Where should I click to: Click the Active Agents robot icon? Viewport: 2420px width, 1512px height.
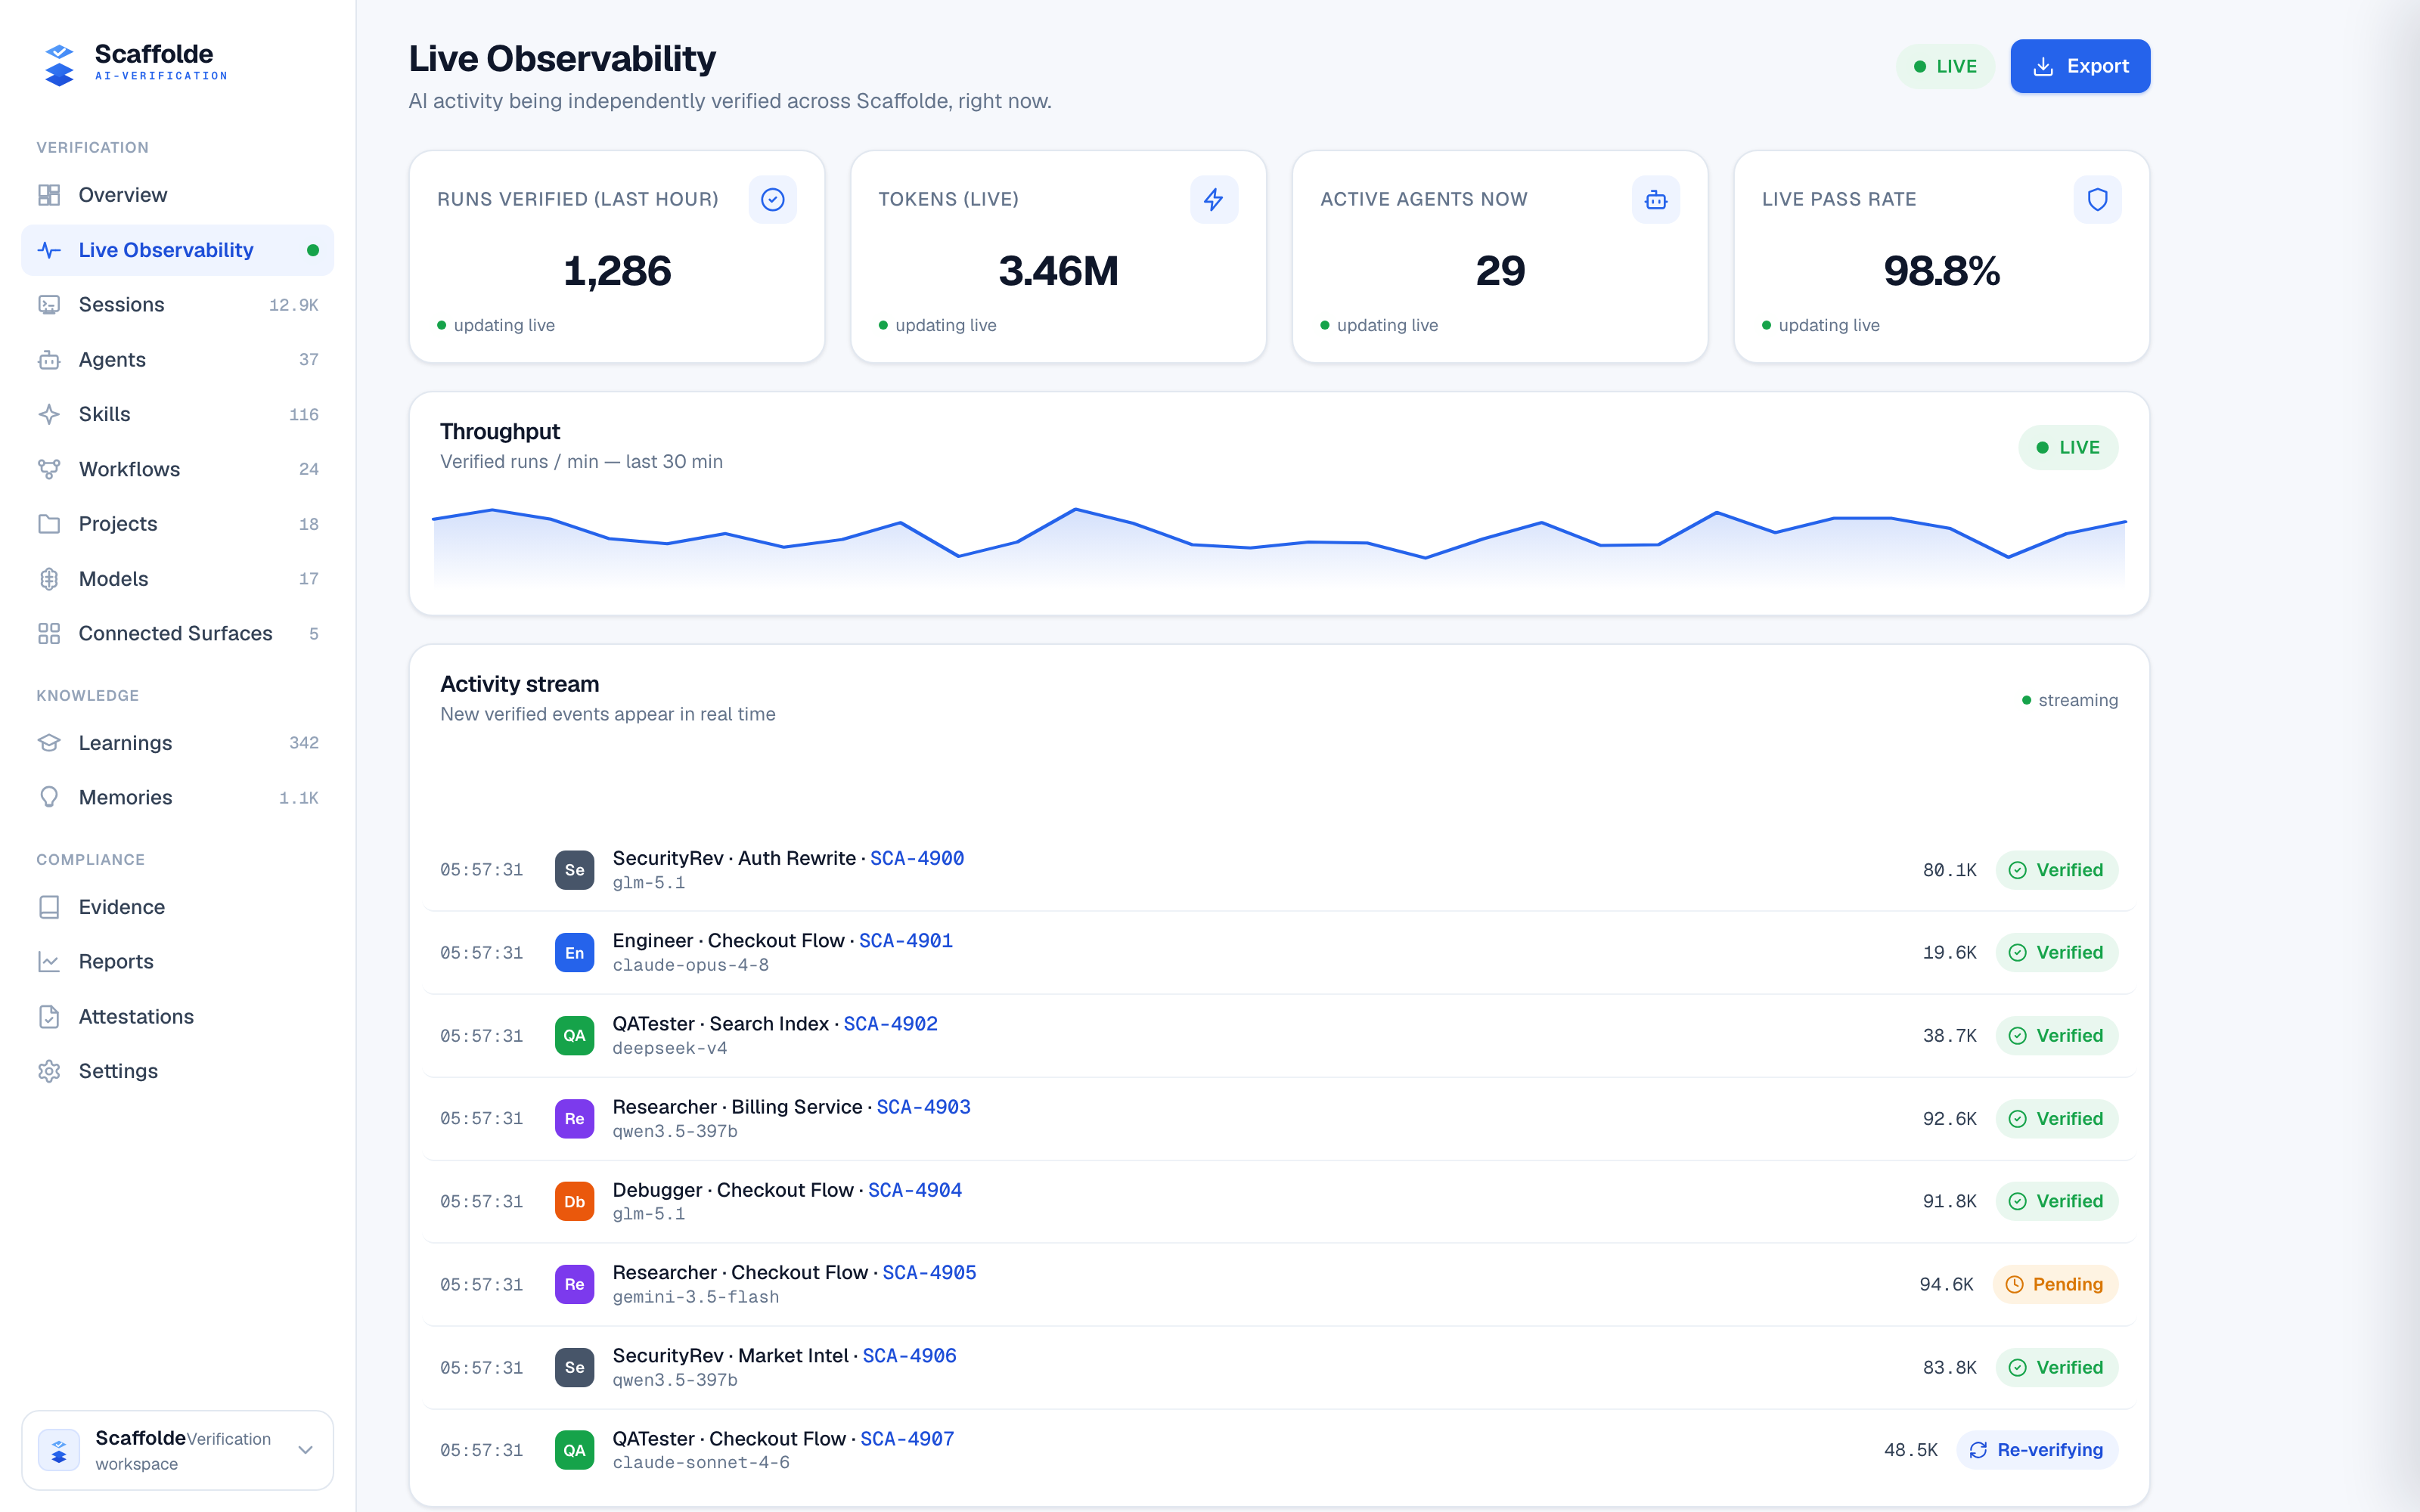(1656, 200)
